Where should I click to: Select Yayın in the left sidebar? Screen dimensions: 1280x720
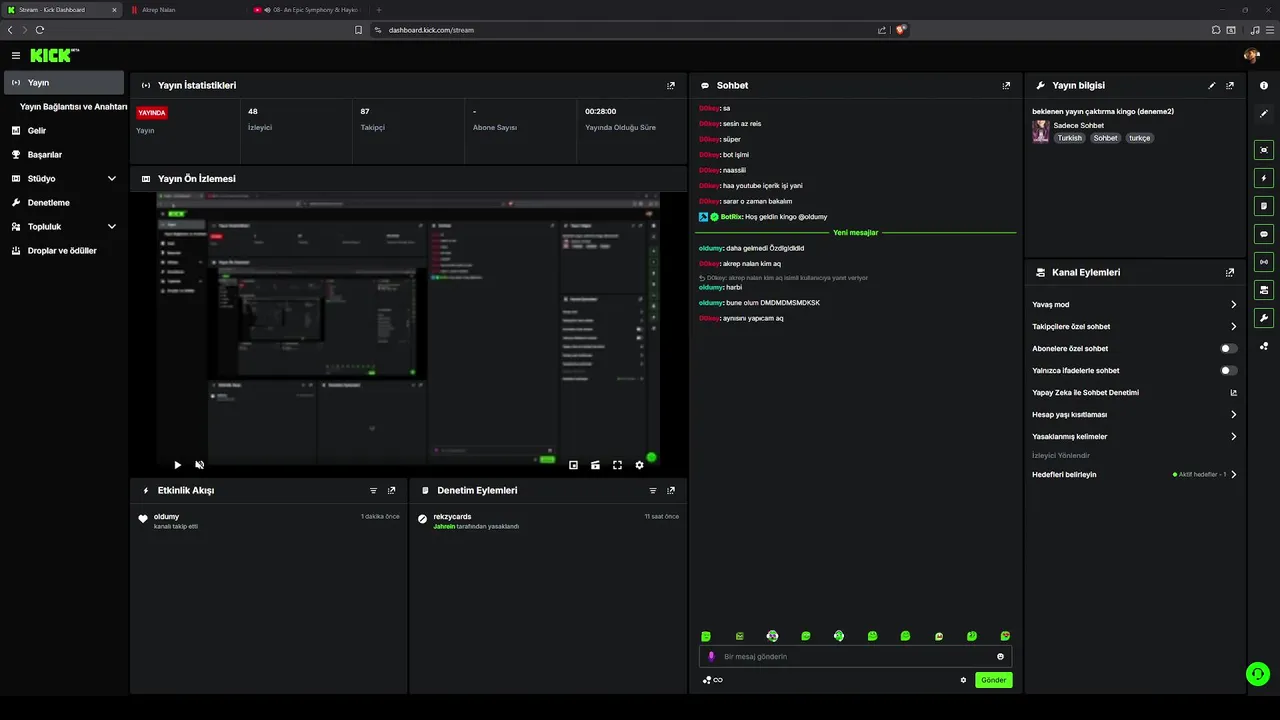64,83
